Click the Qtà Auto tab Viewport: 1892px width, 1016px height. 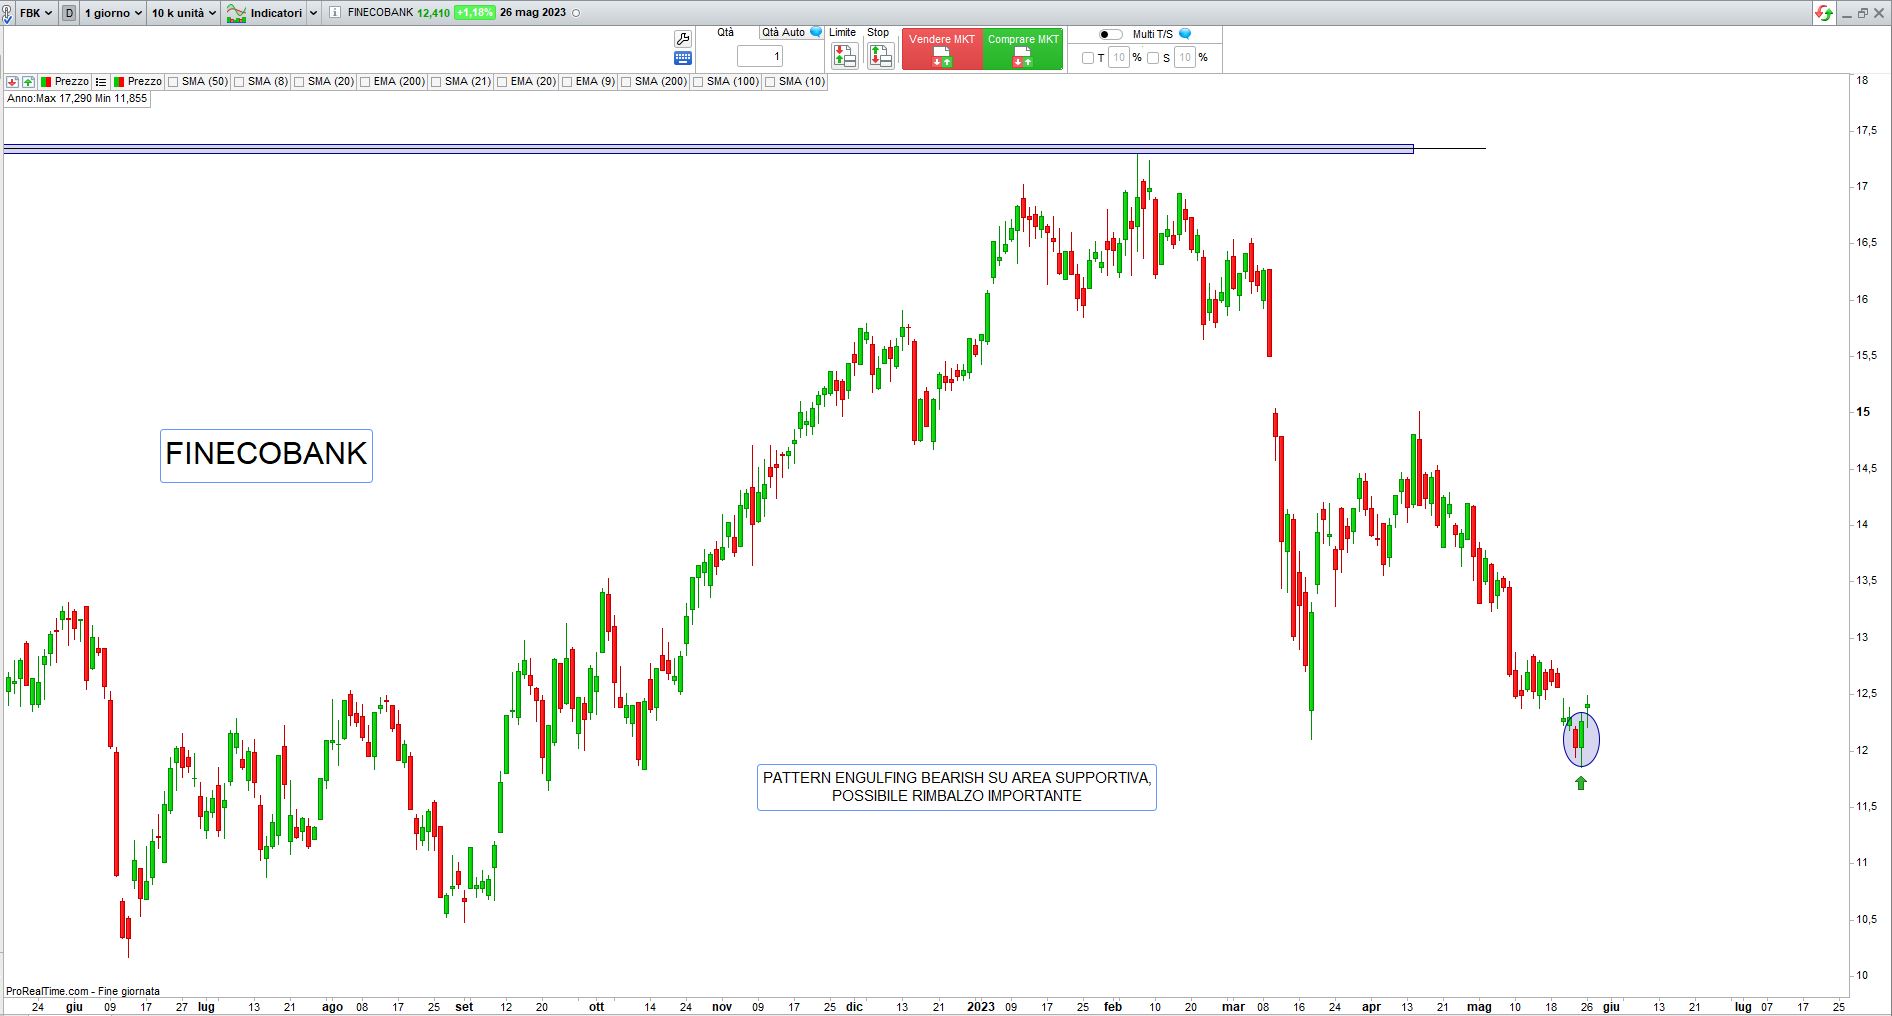tap(784, 32)
